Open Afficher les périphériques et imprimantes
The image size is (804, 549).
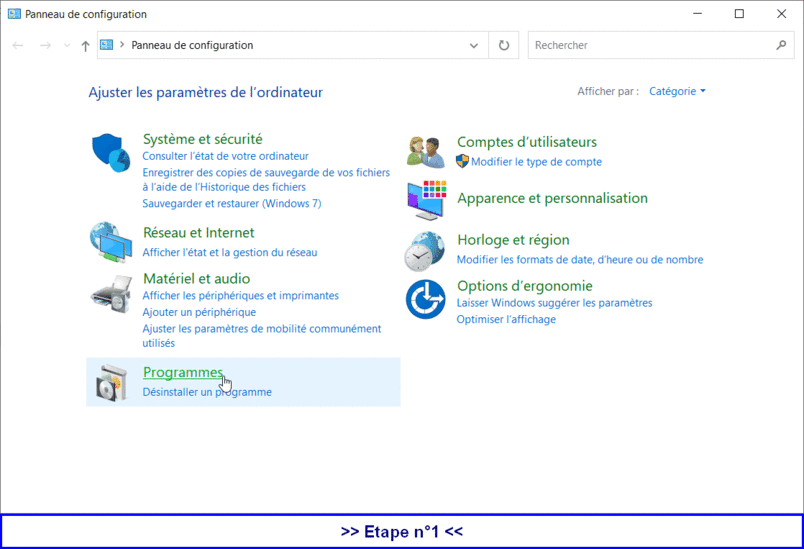pos(240,296)
